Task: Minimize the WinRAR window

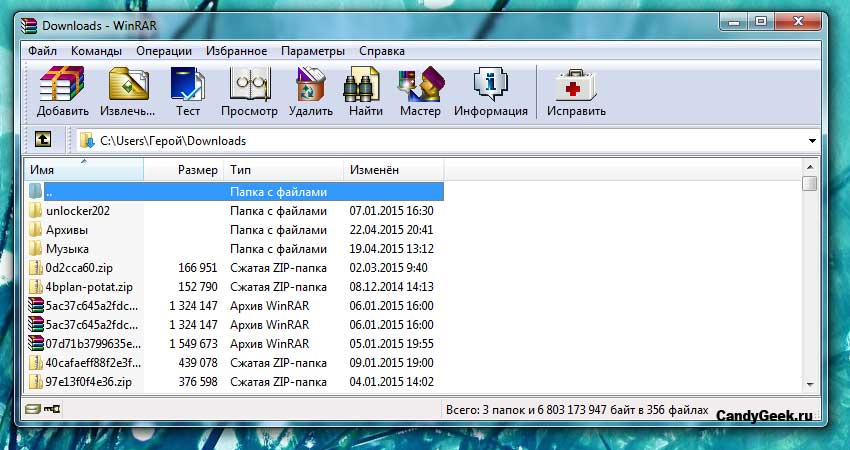Action: (734, 22)
